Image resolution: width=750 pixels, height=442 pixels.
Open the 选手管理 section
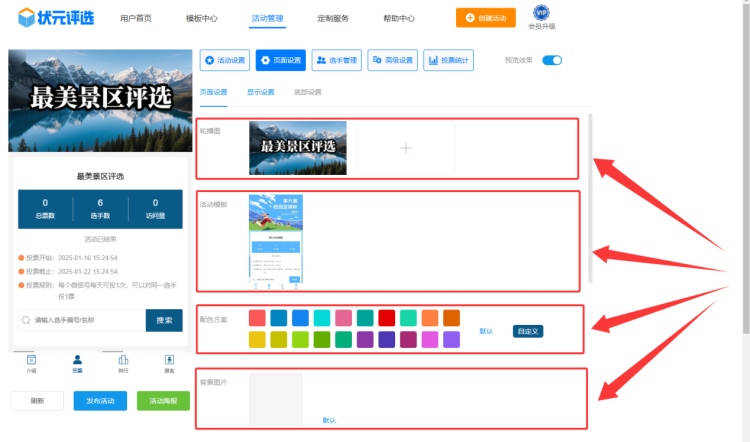(336, 60)
